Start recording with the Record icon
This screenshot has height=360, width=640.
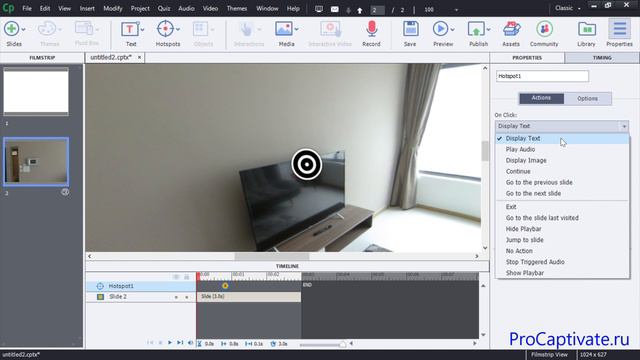point(371,29)
